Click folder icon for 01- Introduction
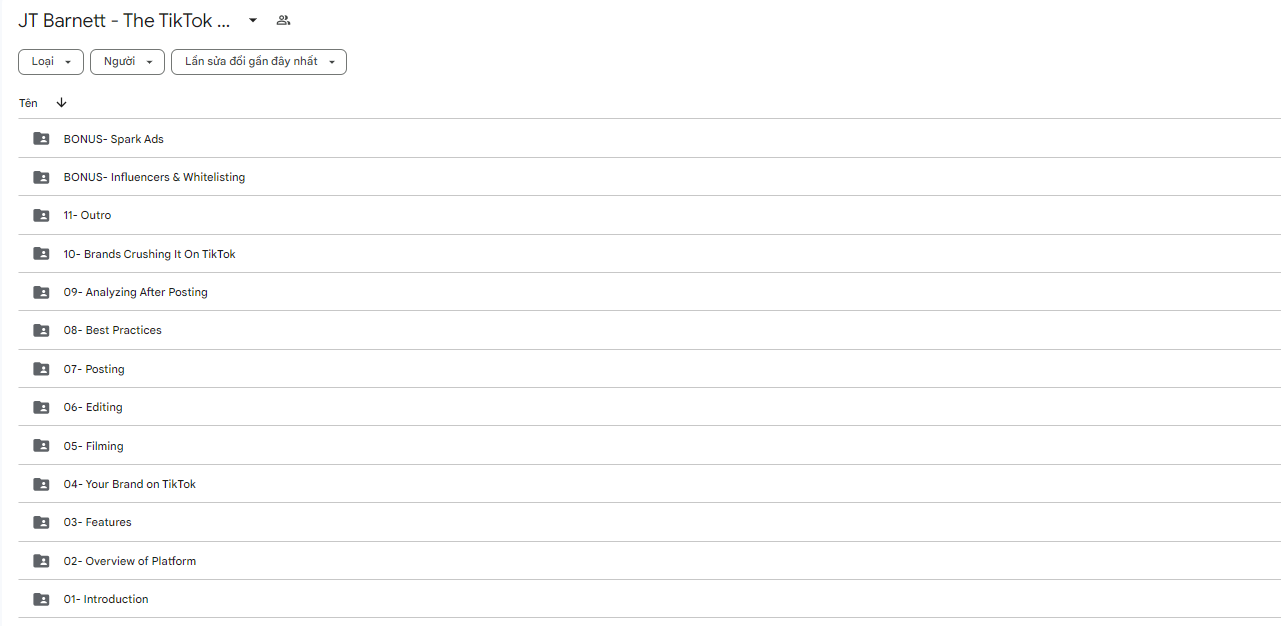The image size is (1281, 626). 41,599
